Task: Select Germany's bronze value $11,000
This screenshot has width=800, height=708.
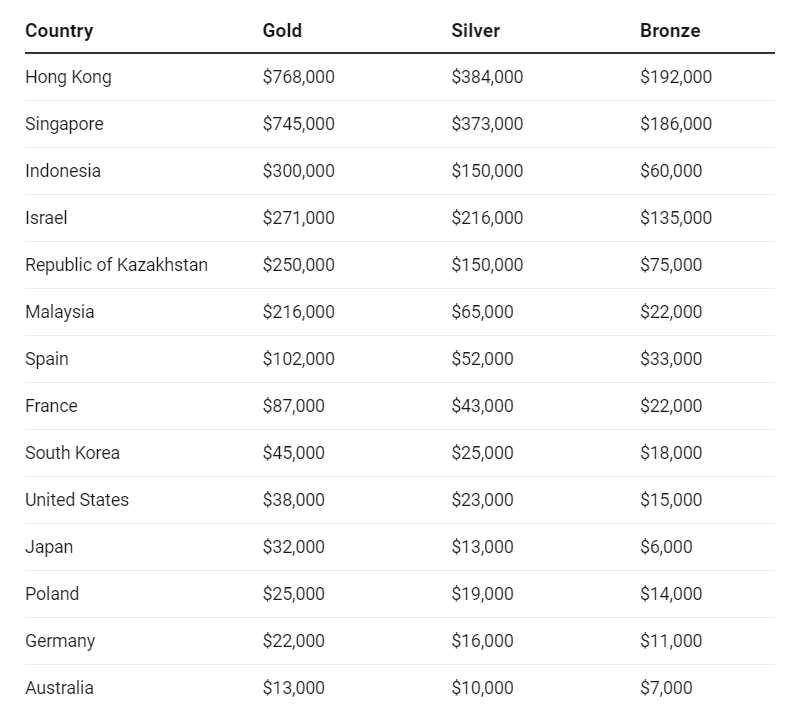Action: [671, 641]
